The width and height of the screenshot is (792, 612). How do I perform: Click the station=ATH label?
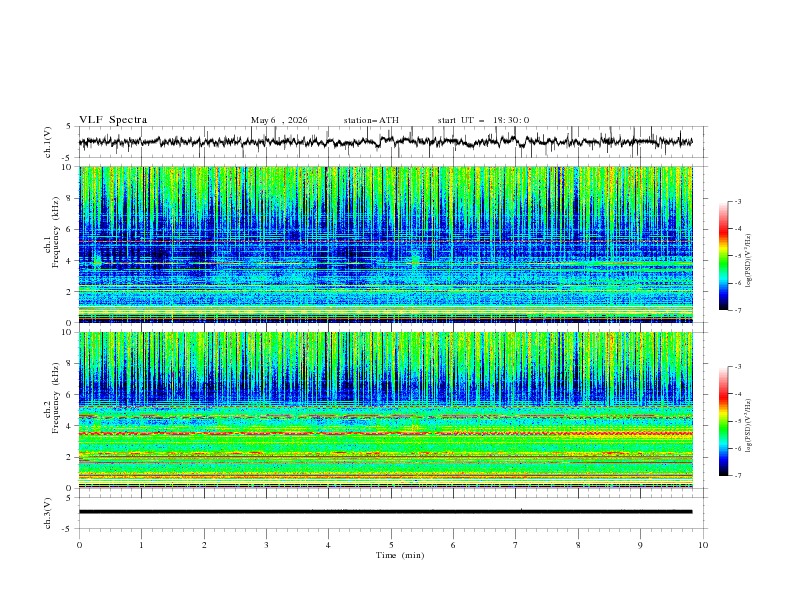371,120
